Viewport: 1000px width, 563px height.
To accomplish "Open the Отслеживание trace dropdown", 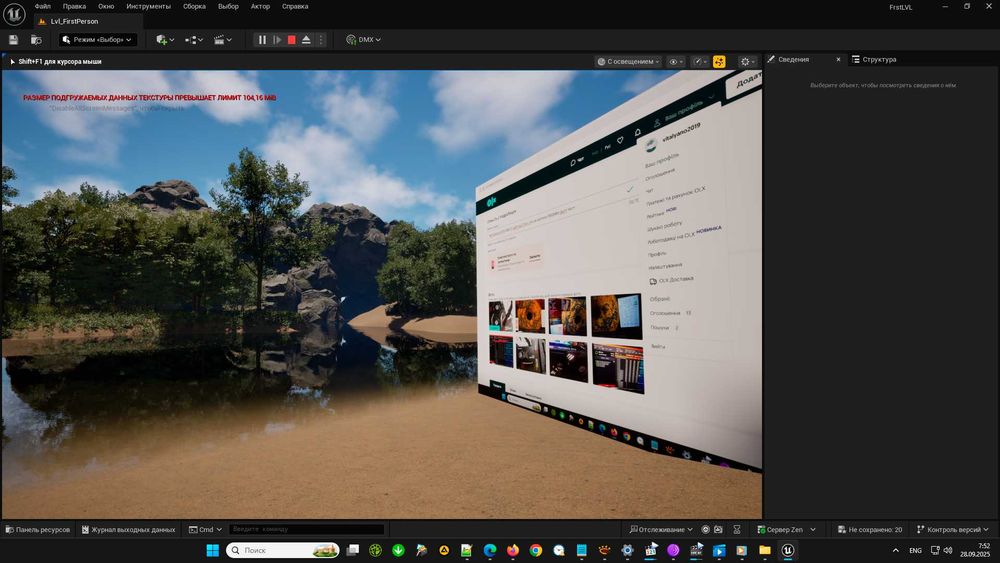I will tap(661, 529).
